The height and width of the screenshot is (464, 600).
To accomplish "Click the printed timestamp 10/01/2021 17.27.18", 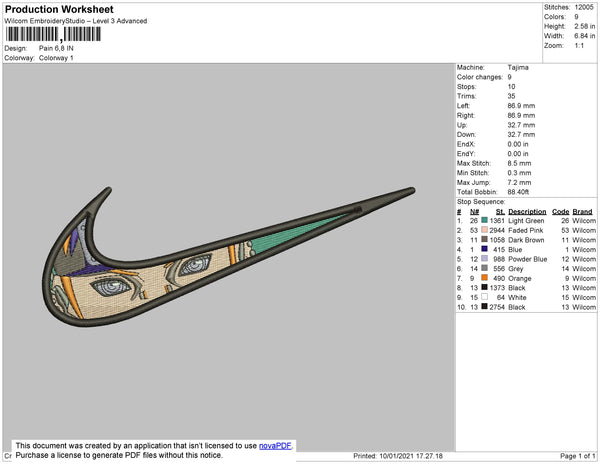I will click(411, 456).
